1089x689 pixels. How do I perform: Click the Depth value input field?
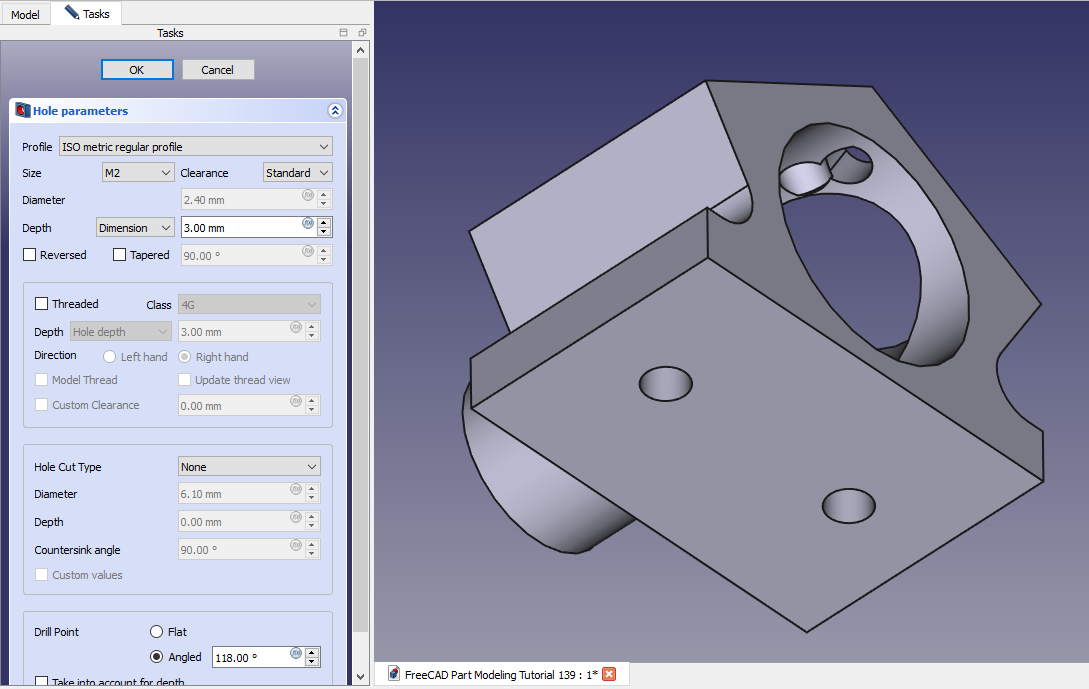pyautogui.click(x=240, y=228)
